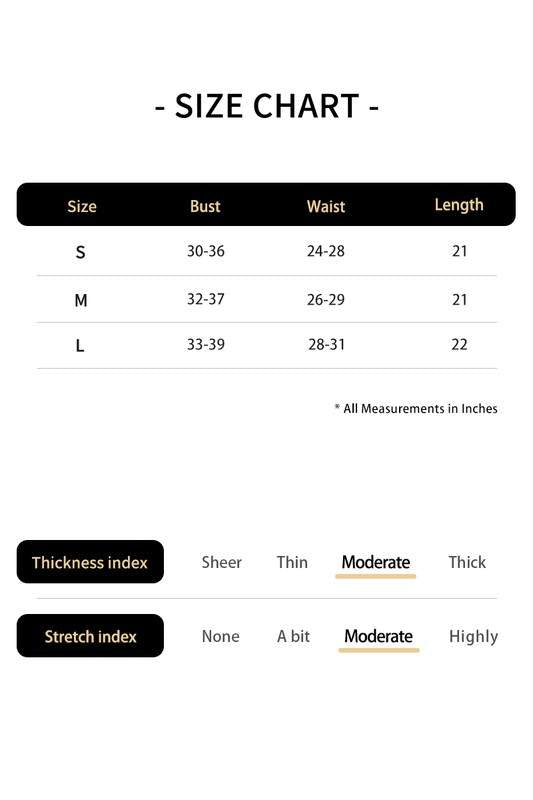The image size is (533, 800).
Task: Click size M row label
Action: 81,300
